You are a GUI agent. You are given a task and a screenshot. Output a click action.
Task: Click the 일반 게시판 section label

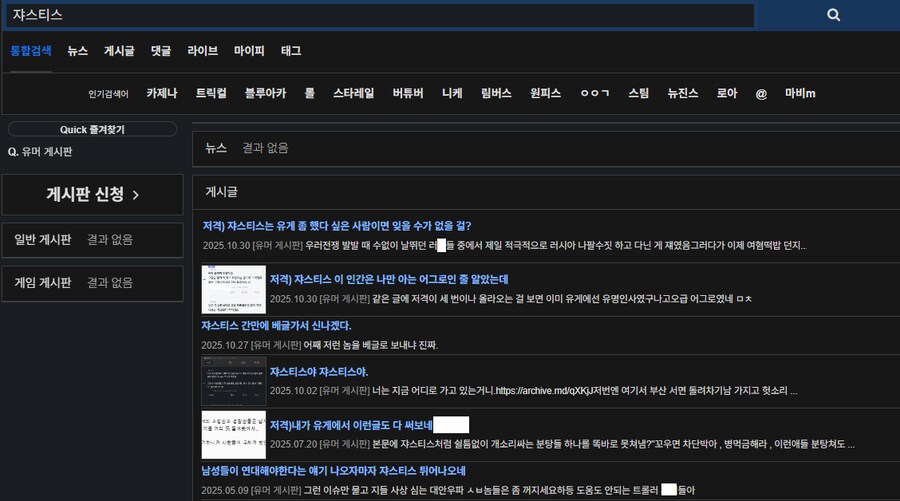[42, 239]
